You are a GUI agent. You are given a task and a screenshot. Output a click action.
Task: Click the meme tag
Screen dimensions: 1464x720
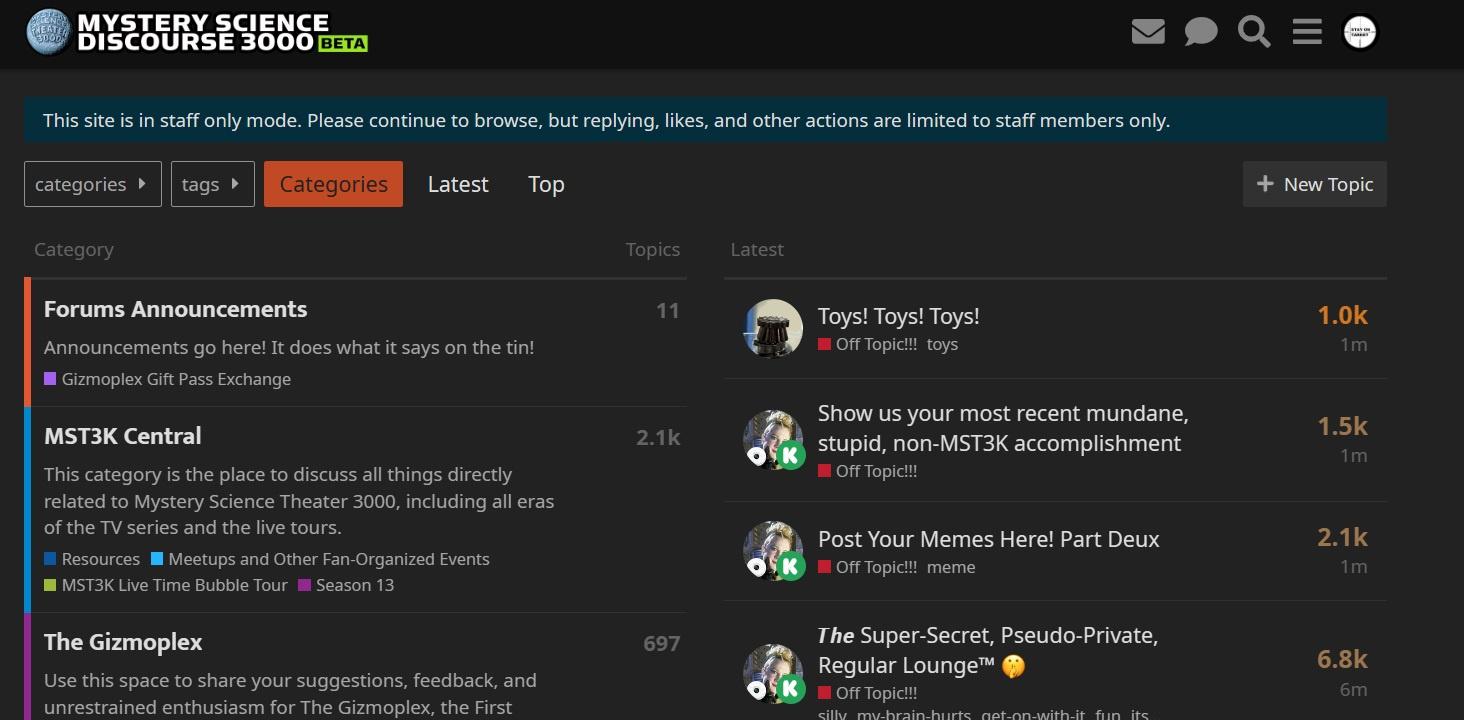click(x=951, y=567)
